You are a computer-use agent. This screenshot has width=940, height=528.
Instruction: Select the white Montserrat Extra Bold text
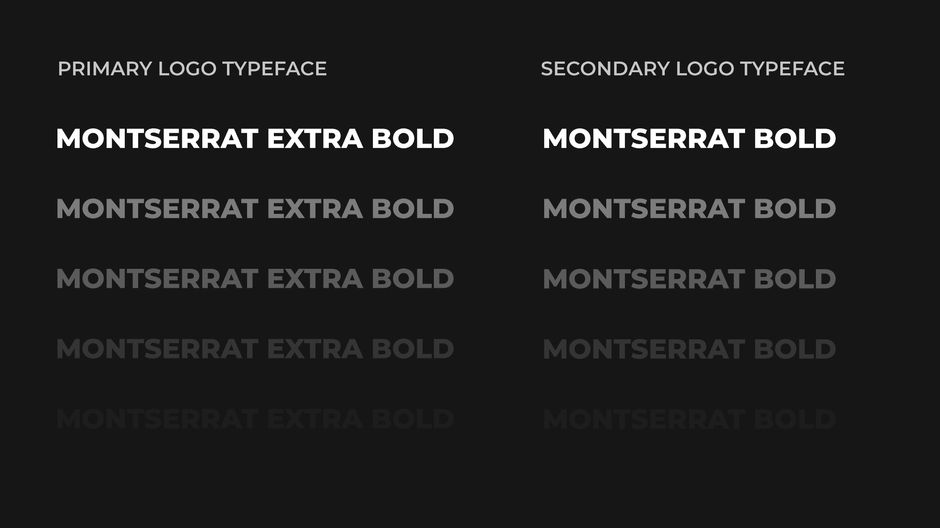255,139
